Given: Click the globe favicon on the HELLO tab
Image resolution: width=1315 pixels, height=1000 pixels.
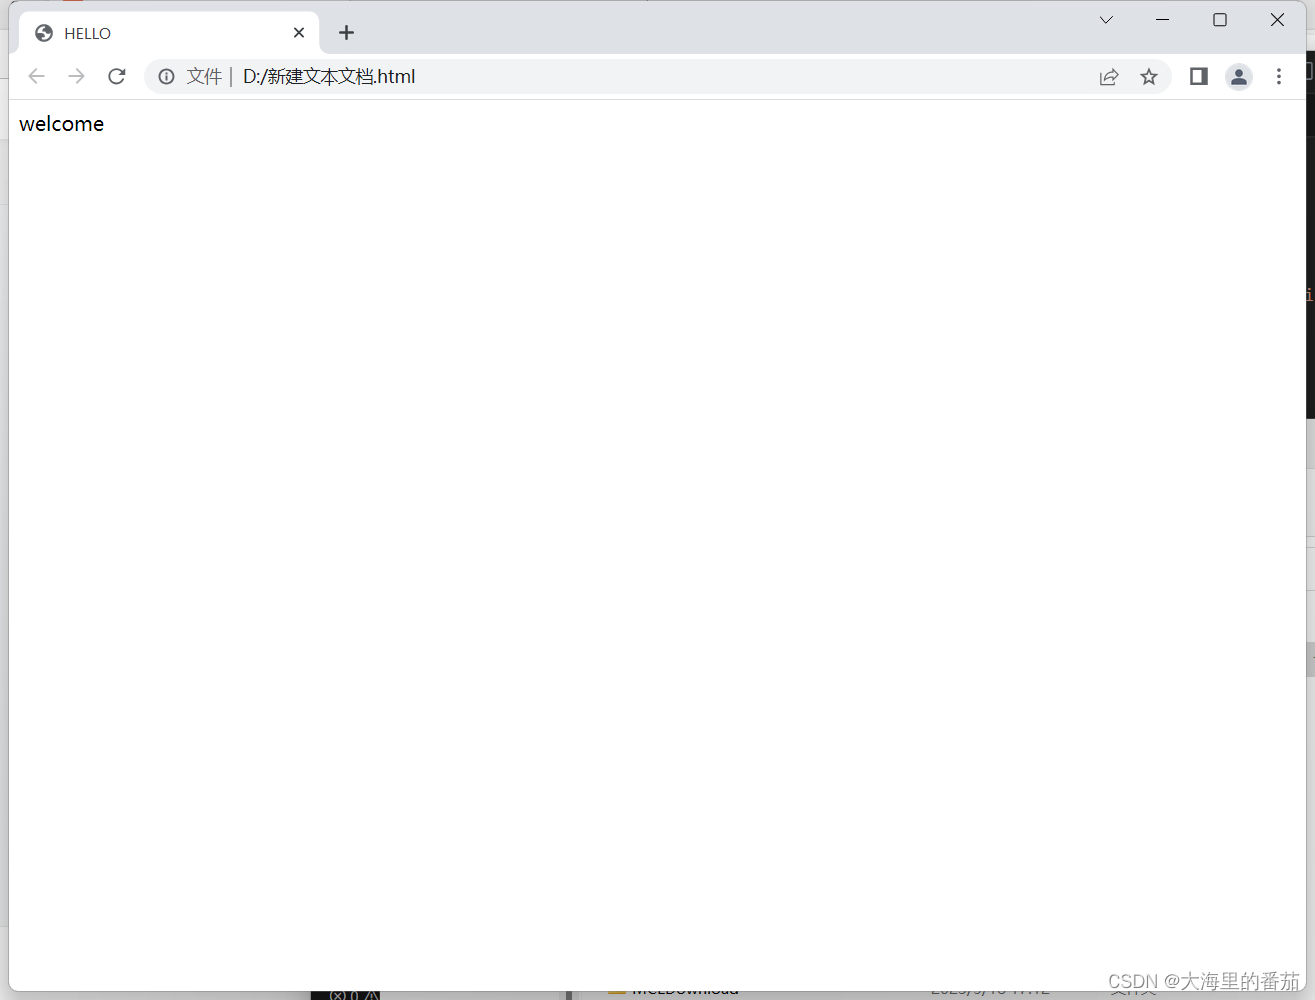Looking at the screenshot, I should coord(43,32).
